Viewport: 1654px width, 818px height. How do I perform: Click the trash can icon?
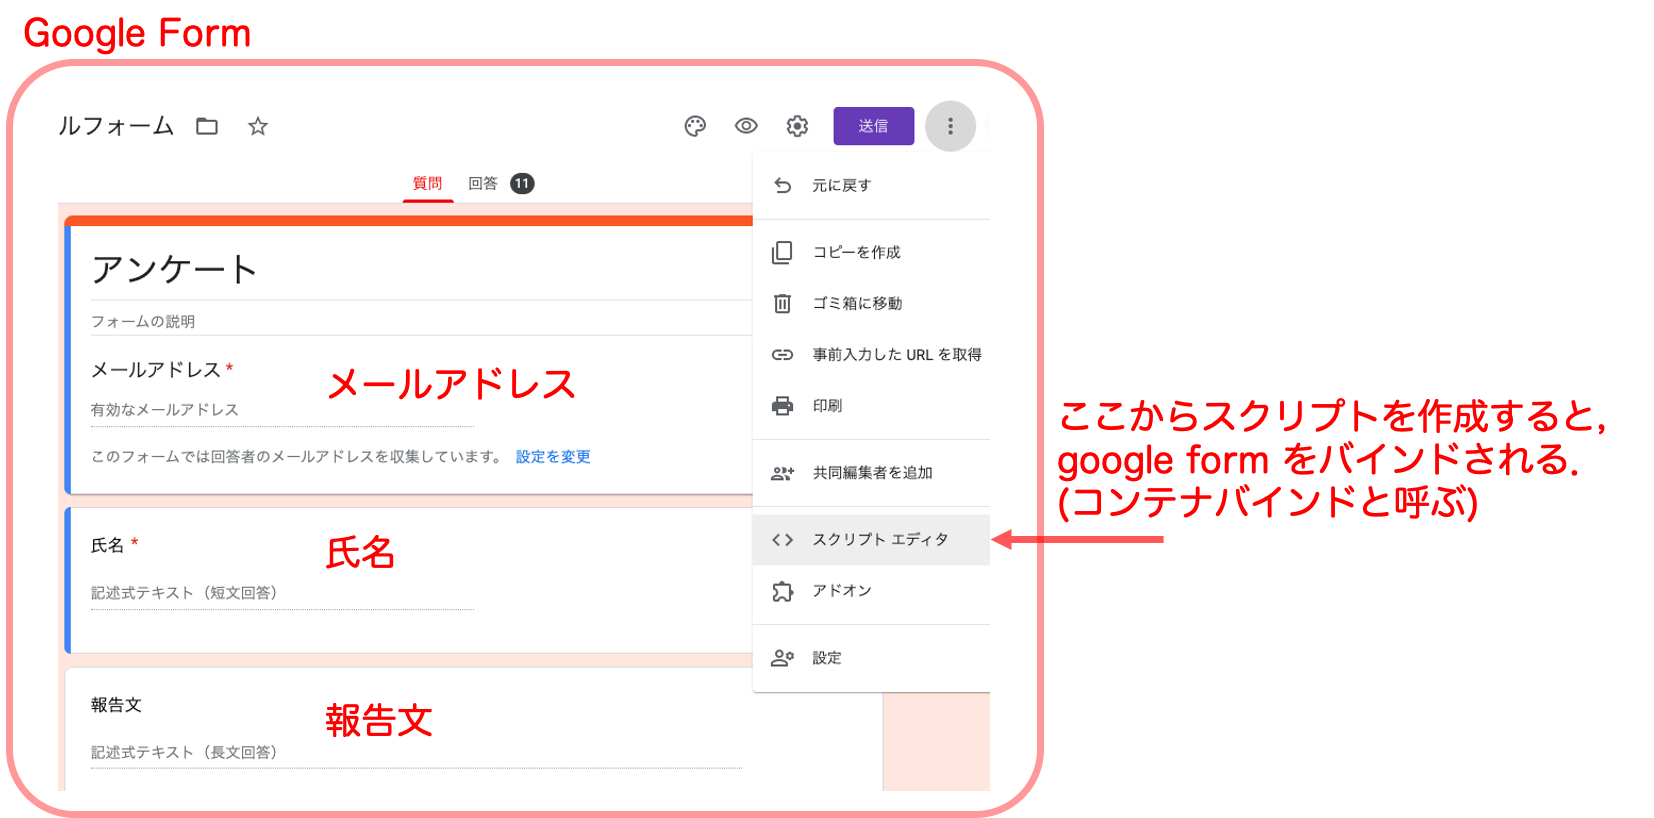click(782, 303)
